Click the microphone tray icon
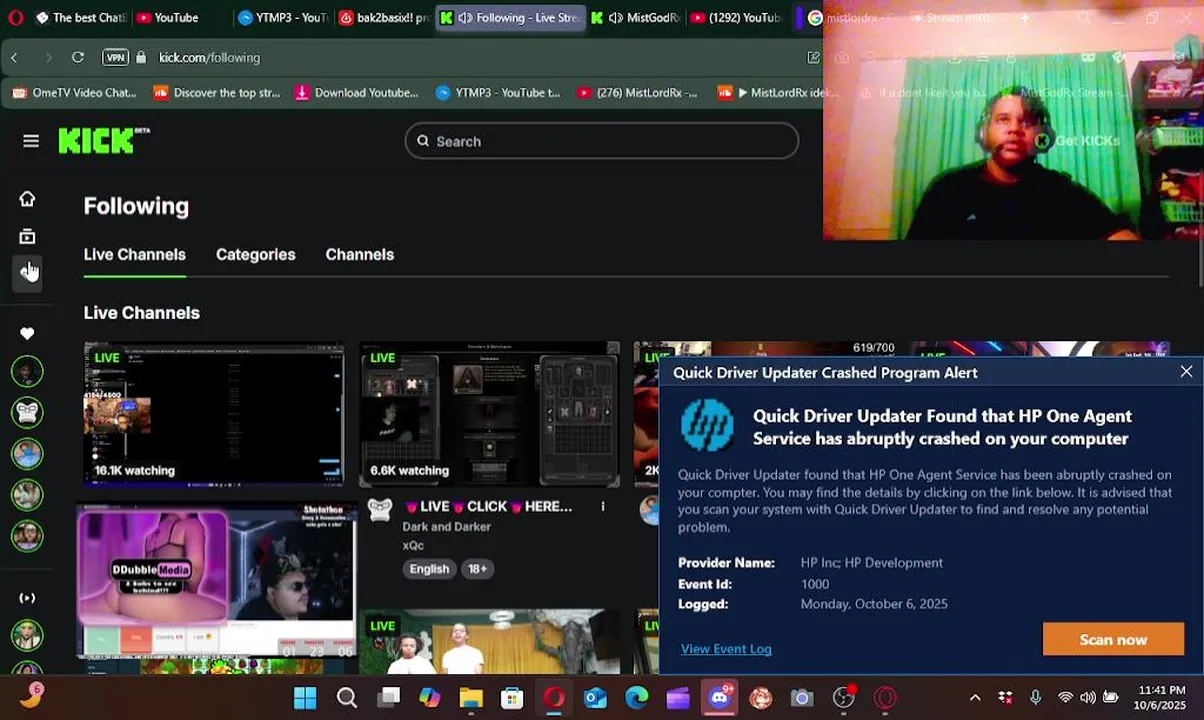Viewport: 1204px width, 720px height. point(1035,698)
